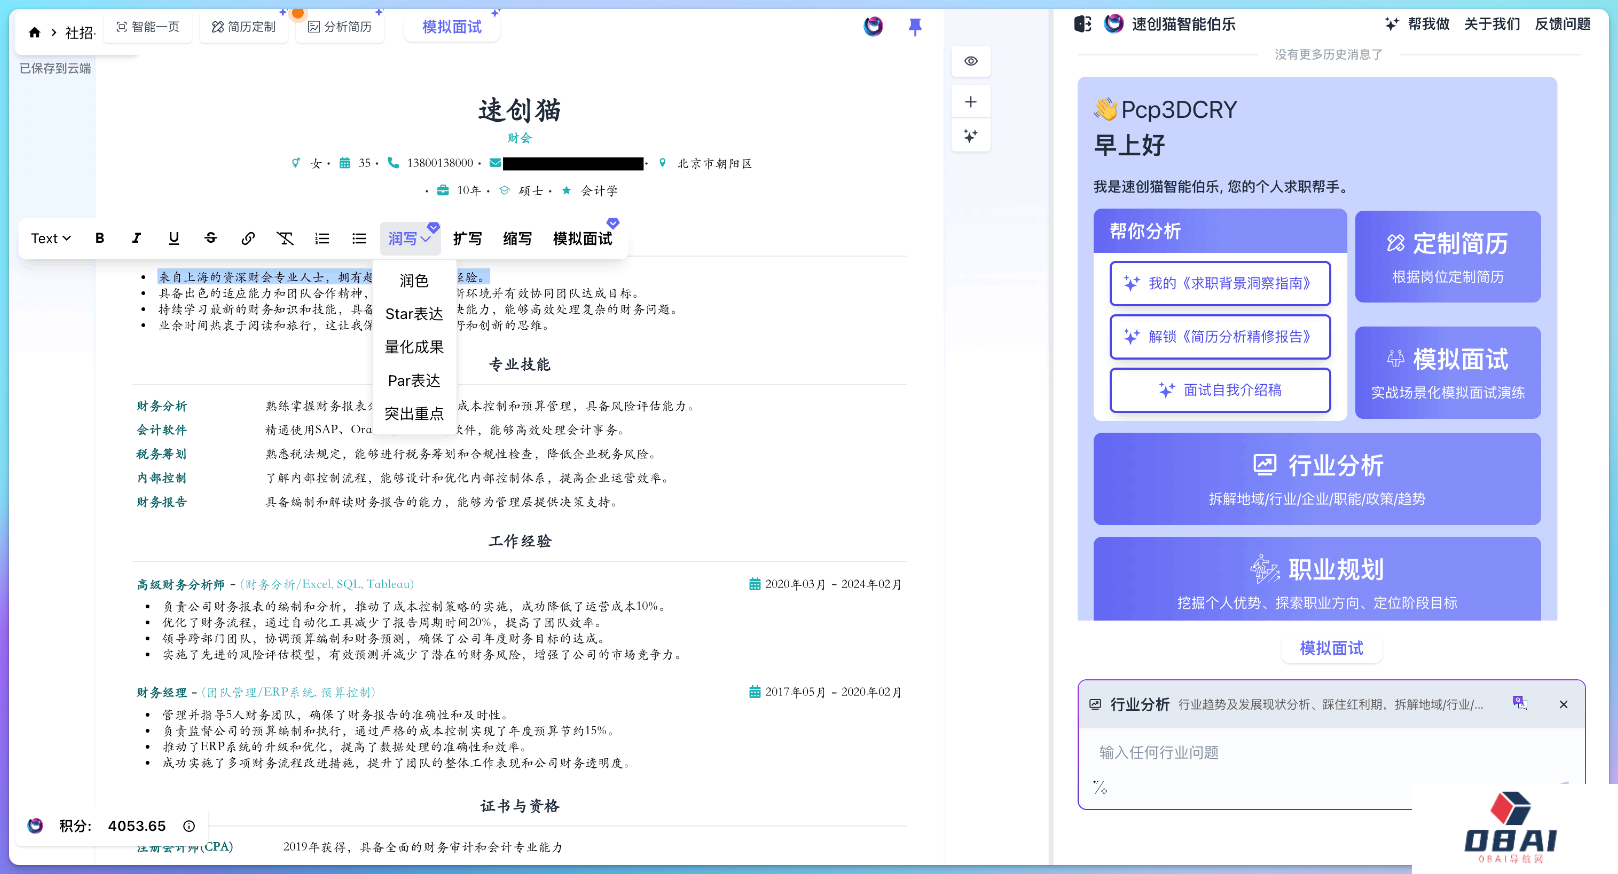Choose Star表达 from the rewrite menu
The height and width of the screenshot is (874, 1618).
[x=414, y=314]
